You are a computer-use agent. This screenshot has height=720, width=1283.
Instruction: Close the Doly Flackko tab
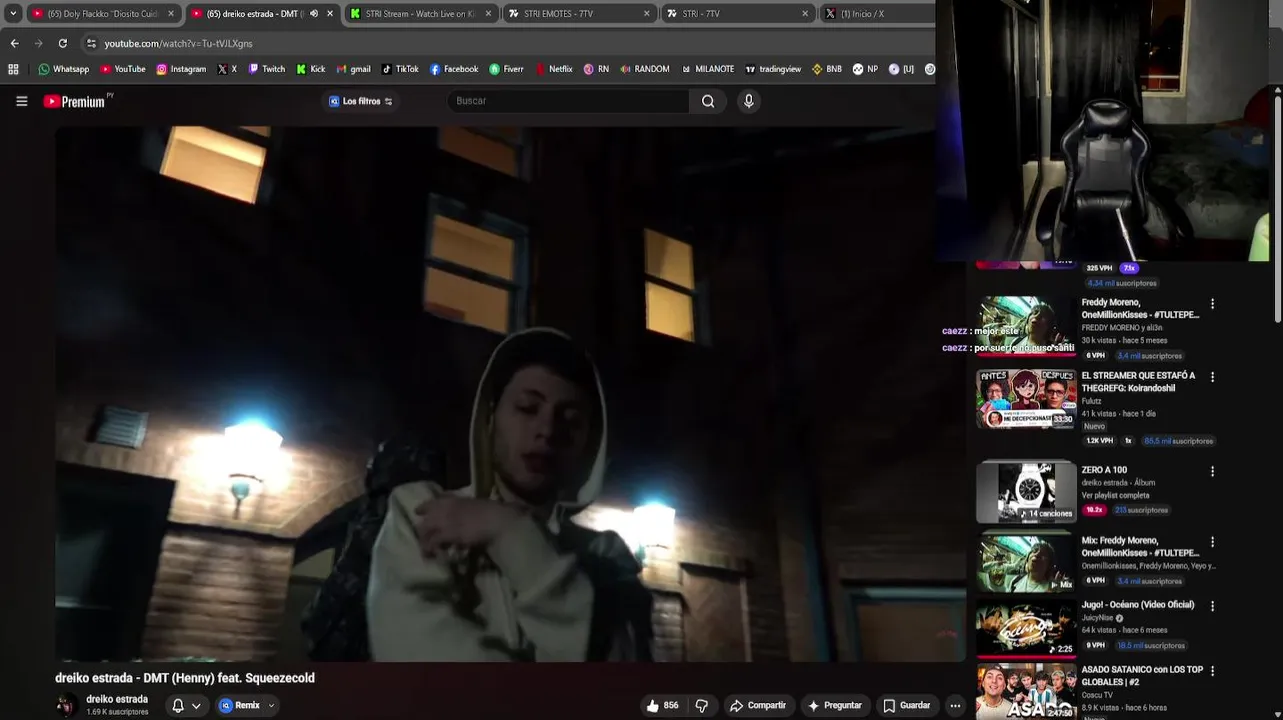click(171, 14)
